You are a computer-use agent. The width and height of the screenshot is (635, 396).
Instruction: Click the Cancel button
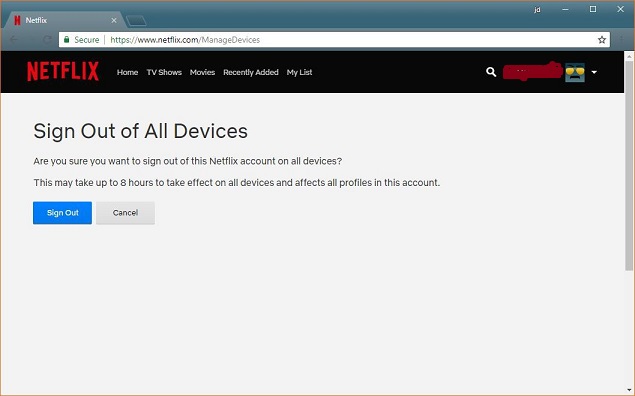coord(126,213)
